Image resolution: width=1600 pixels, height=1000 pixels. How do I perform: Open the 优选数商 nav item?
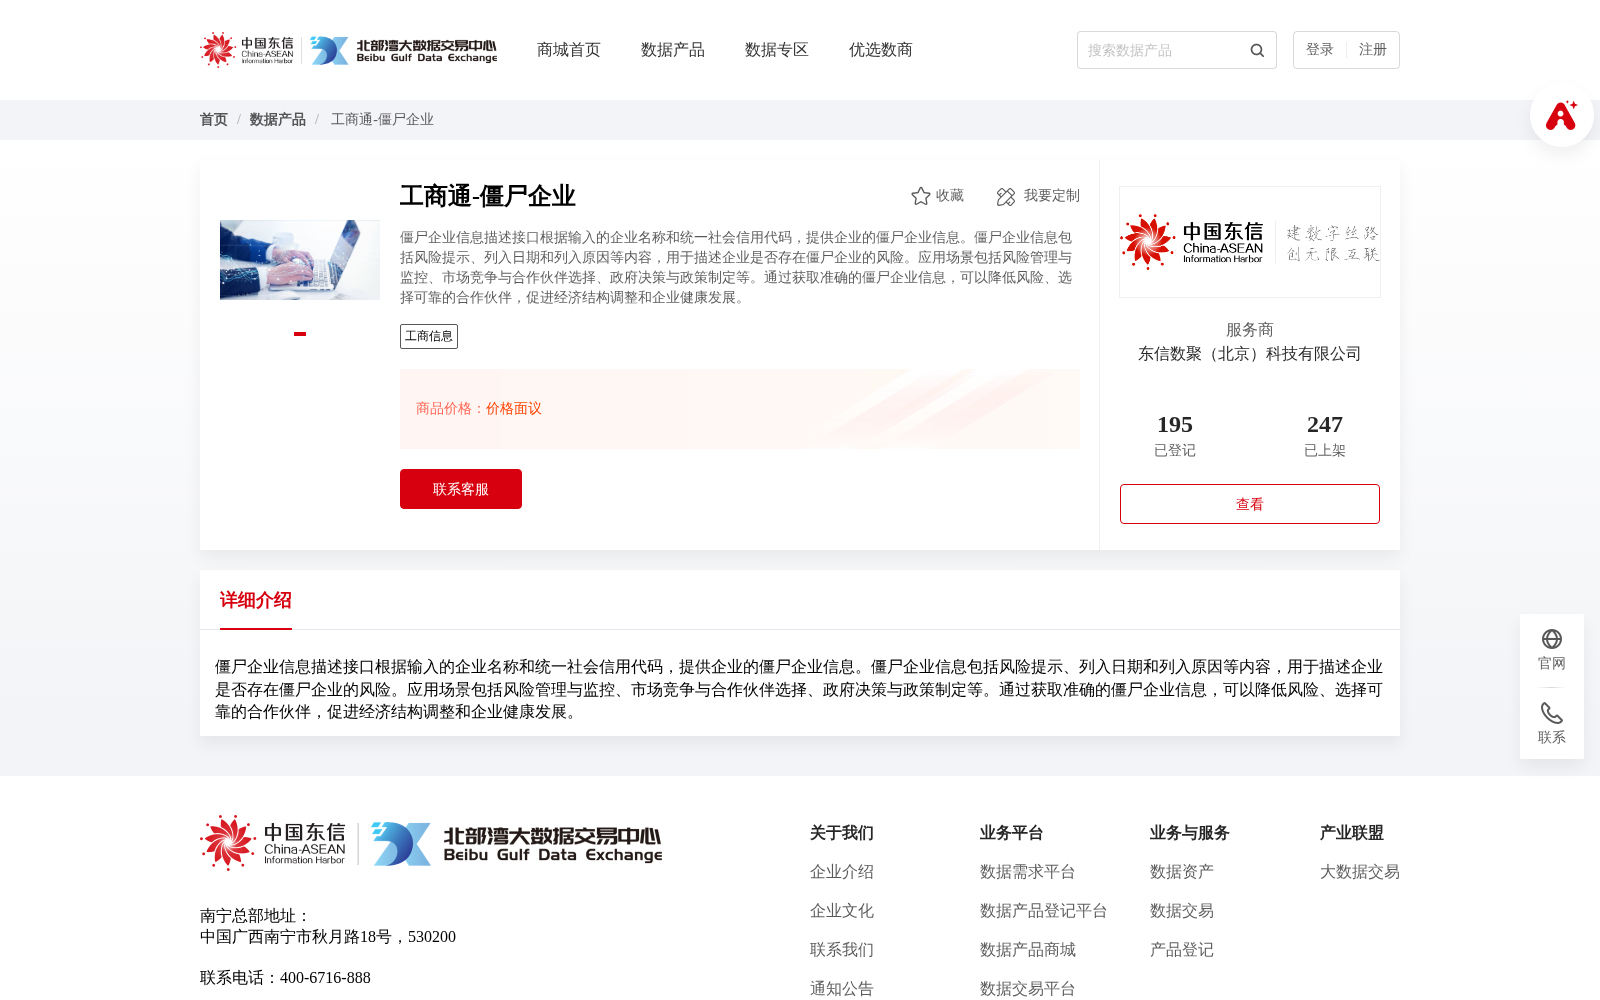[x=881, y=50]
